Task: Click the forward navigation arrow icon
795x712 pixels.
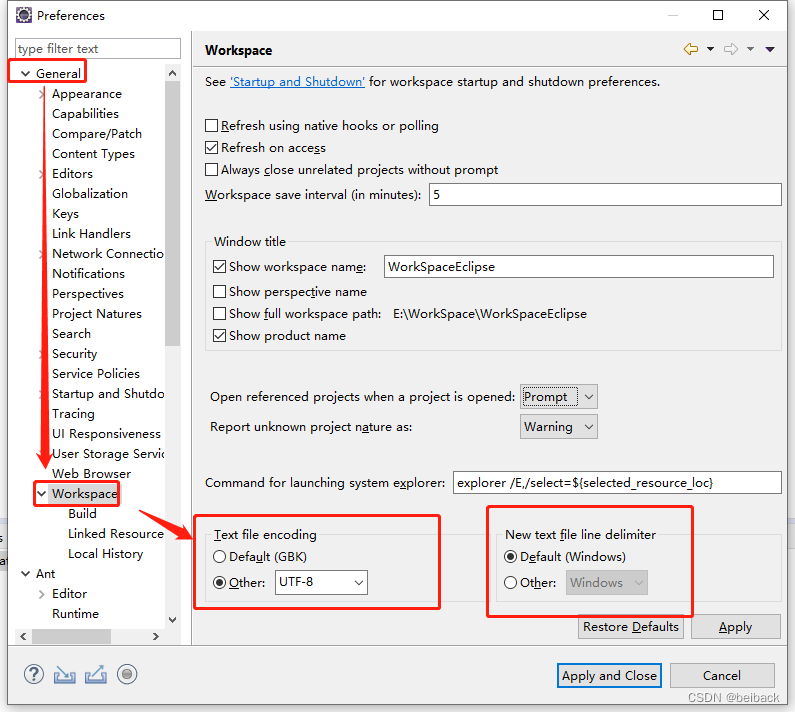Action: [731, 49]
